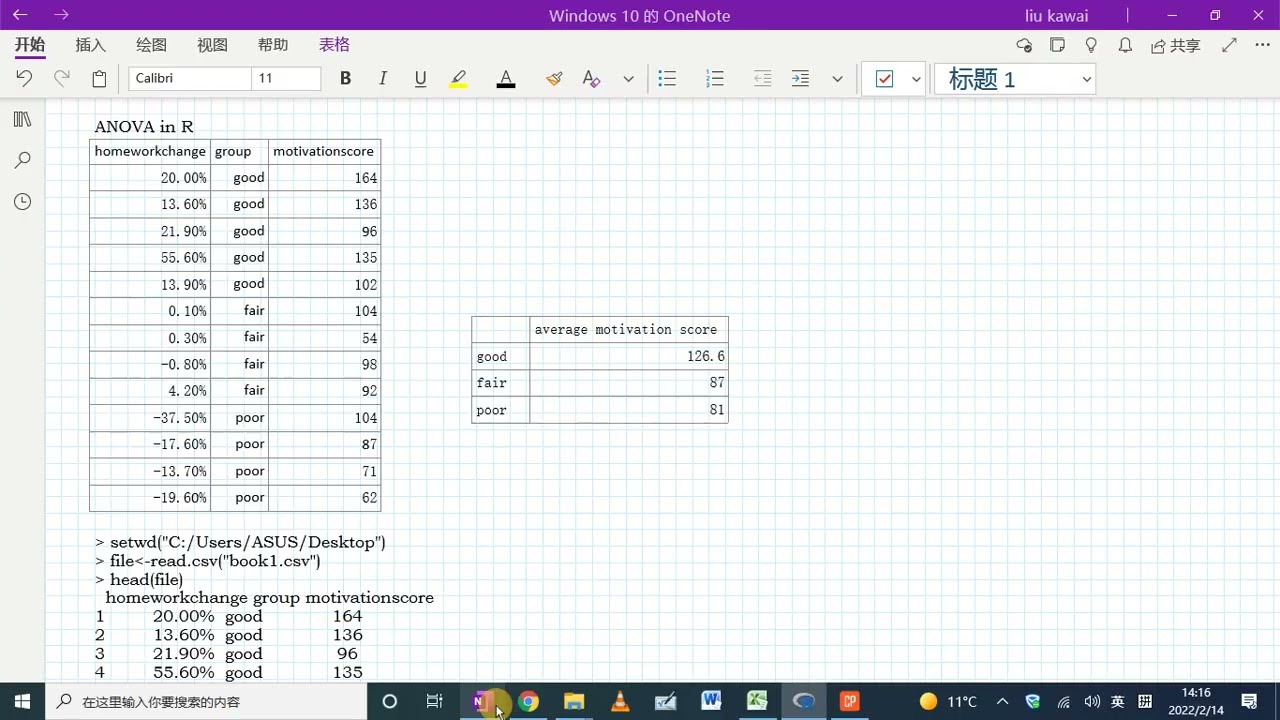The width and height of the screenshot is (1280, 720).
Task: Click the motivationscore column header cell
Action: 324,151
